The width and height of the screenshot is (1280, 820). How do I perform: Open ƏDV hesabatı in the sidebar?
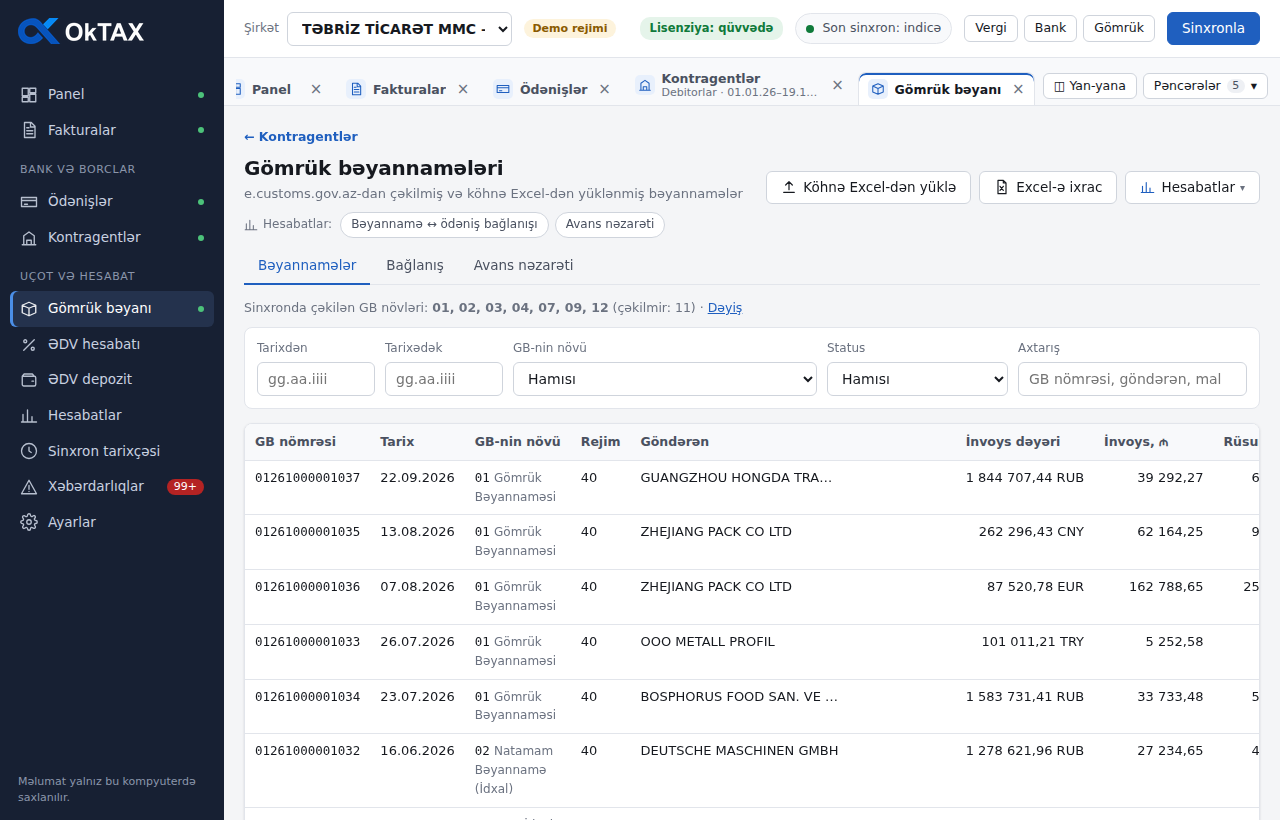[112, 344]
